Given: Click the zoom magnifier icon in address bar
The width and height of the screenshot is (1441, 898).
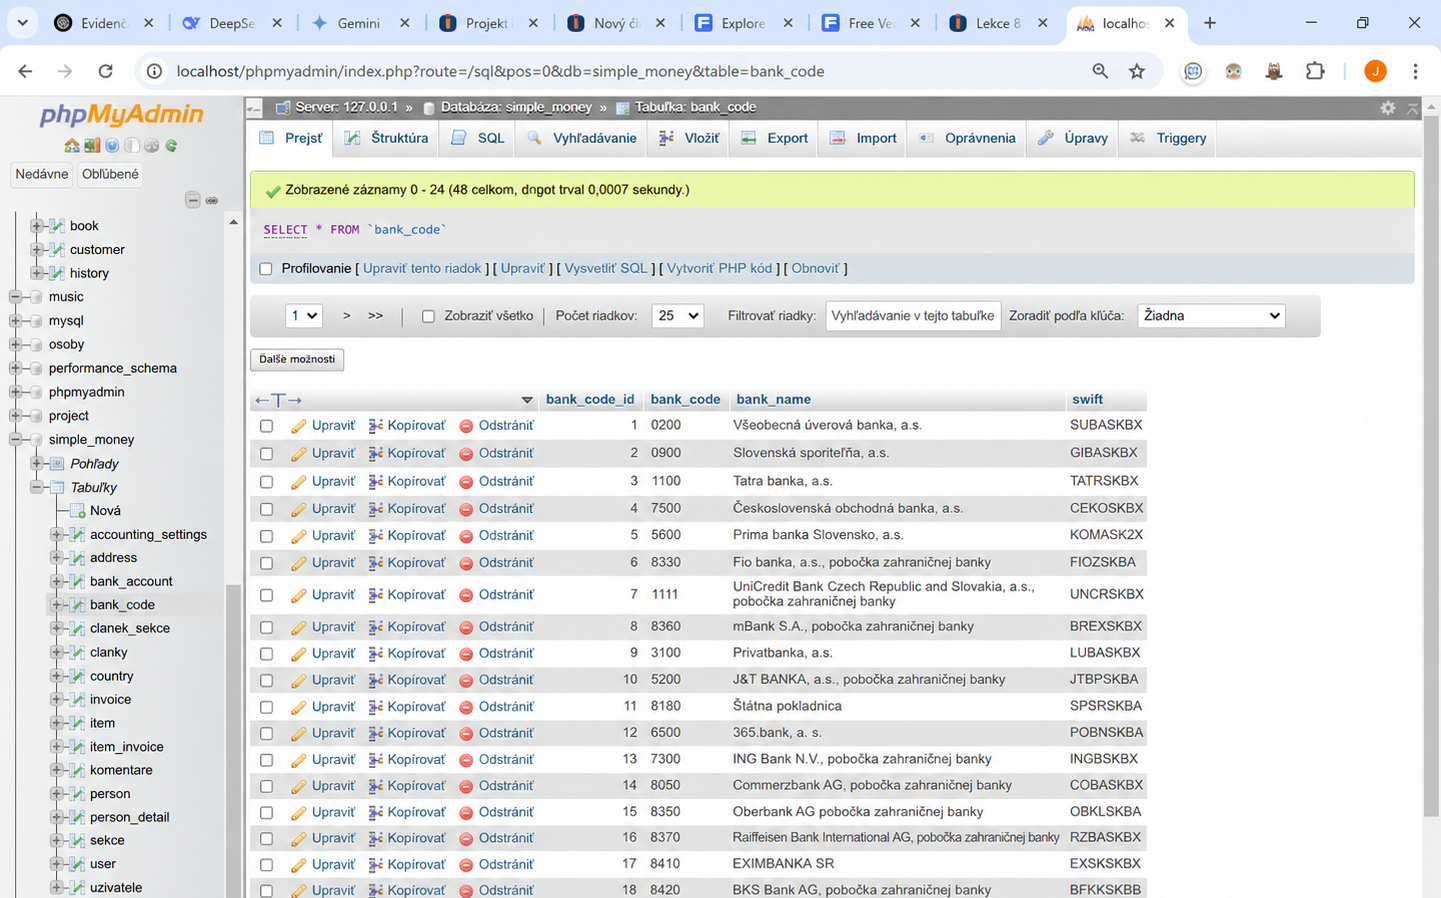Looking at the screenshot, I should point(1100,71).
